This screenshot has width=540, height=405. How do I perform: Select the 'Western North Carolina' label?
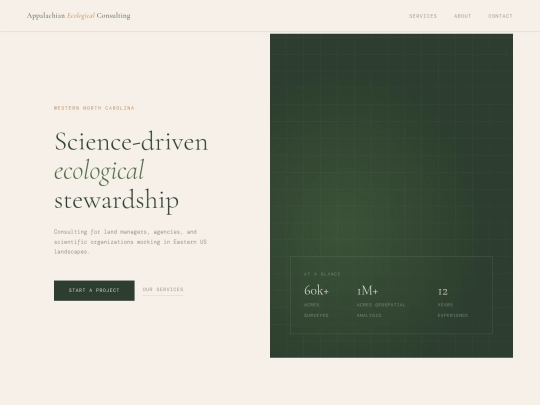(94, 108)
